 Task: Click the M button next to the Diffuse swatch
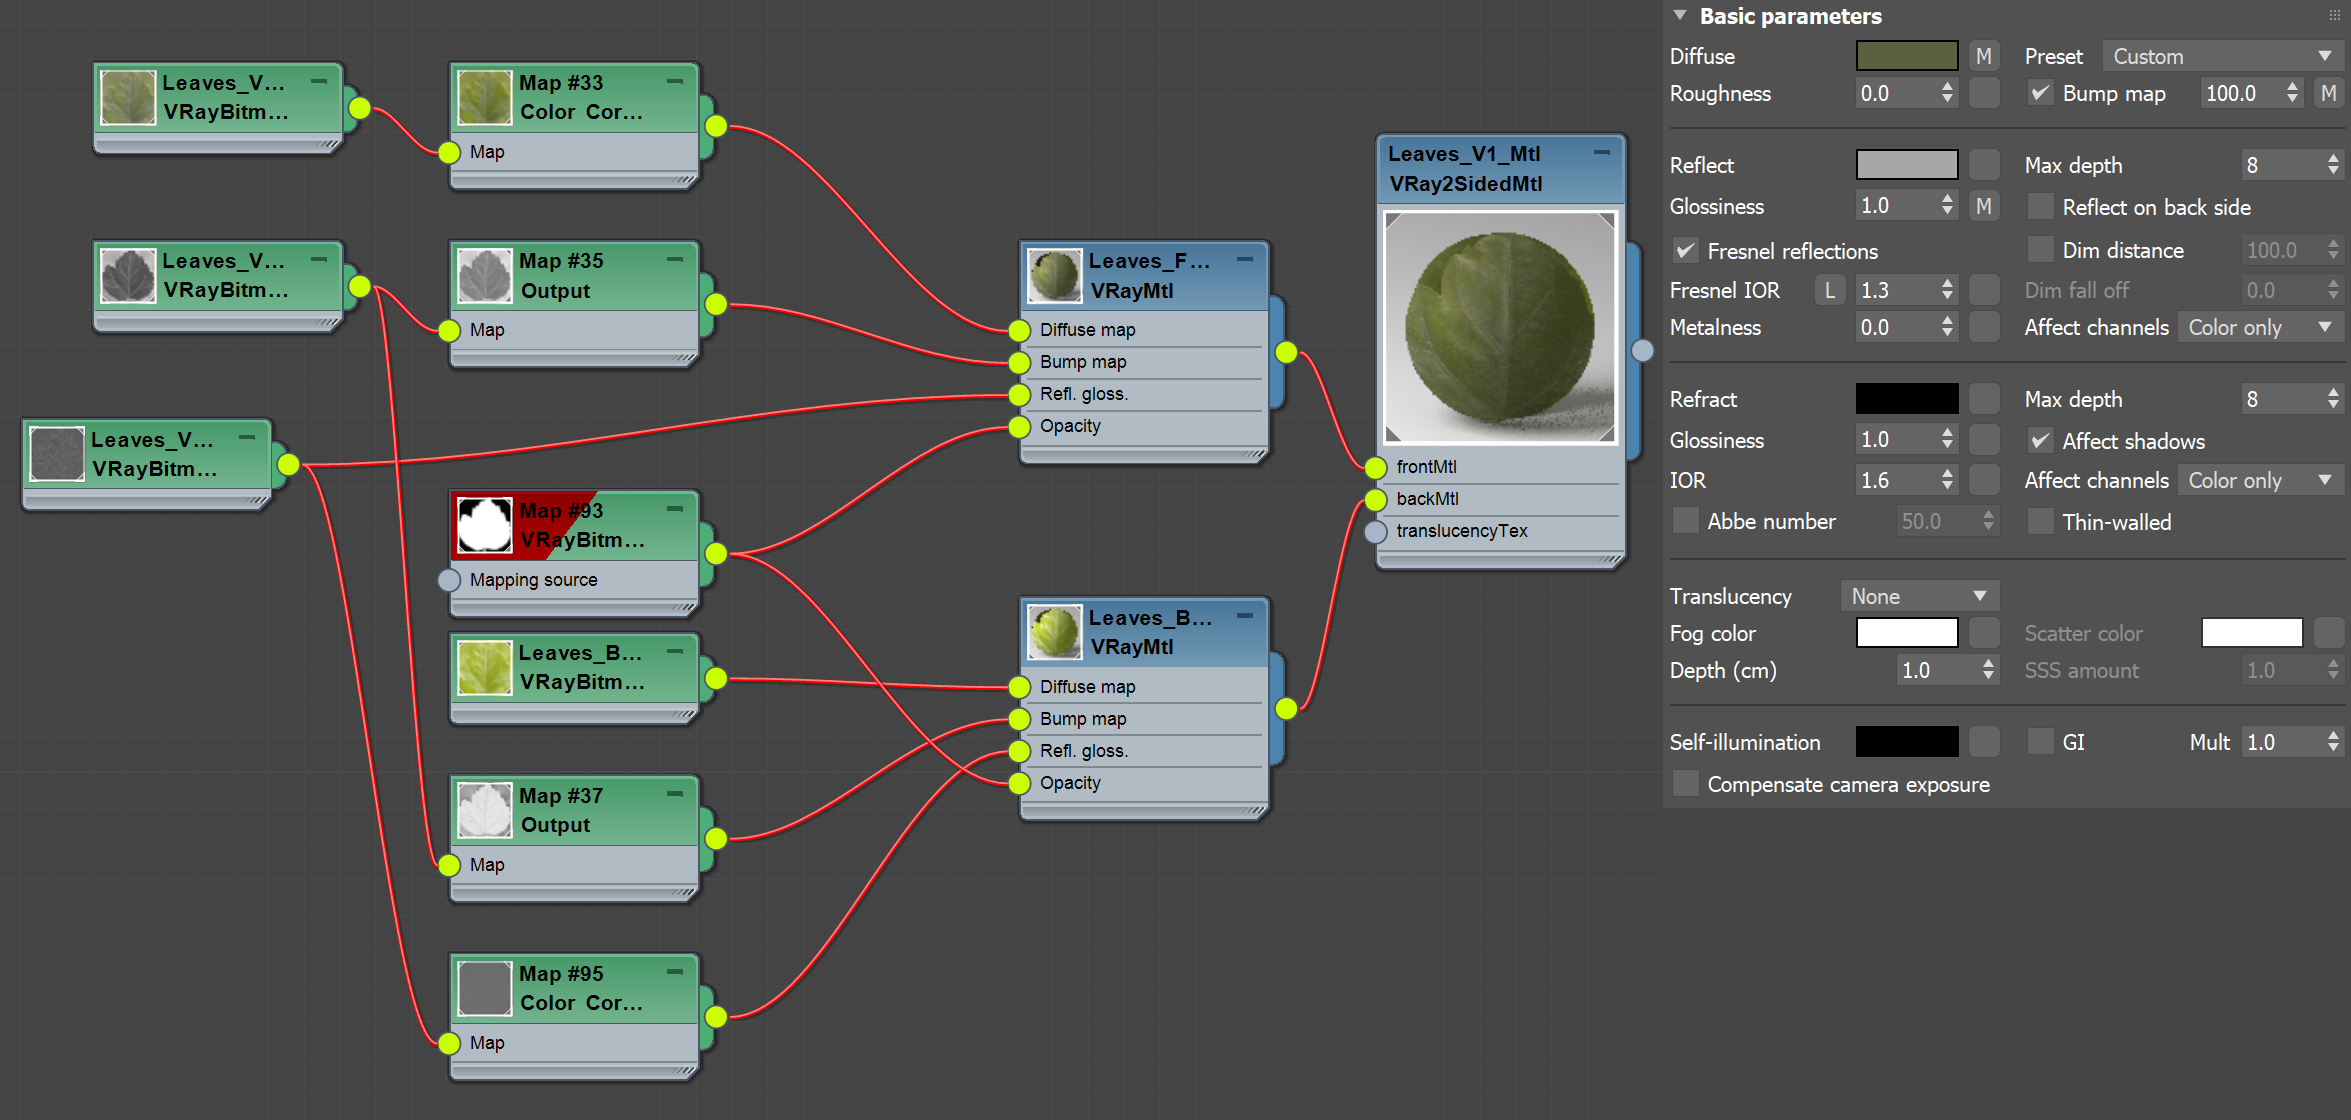(1984, 56)
